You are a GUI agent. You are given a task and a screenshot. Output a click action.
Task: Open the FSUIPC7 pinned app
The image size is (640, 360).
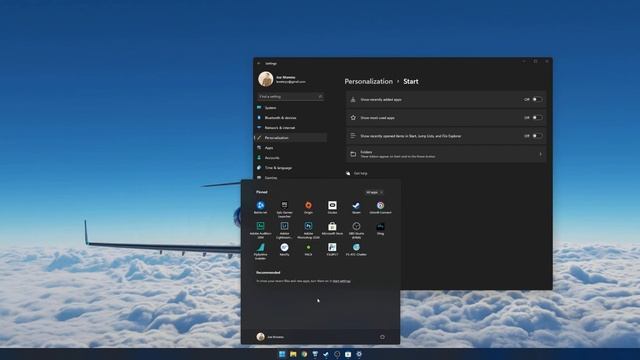[332, 249]
